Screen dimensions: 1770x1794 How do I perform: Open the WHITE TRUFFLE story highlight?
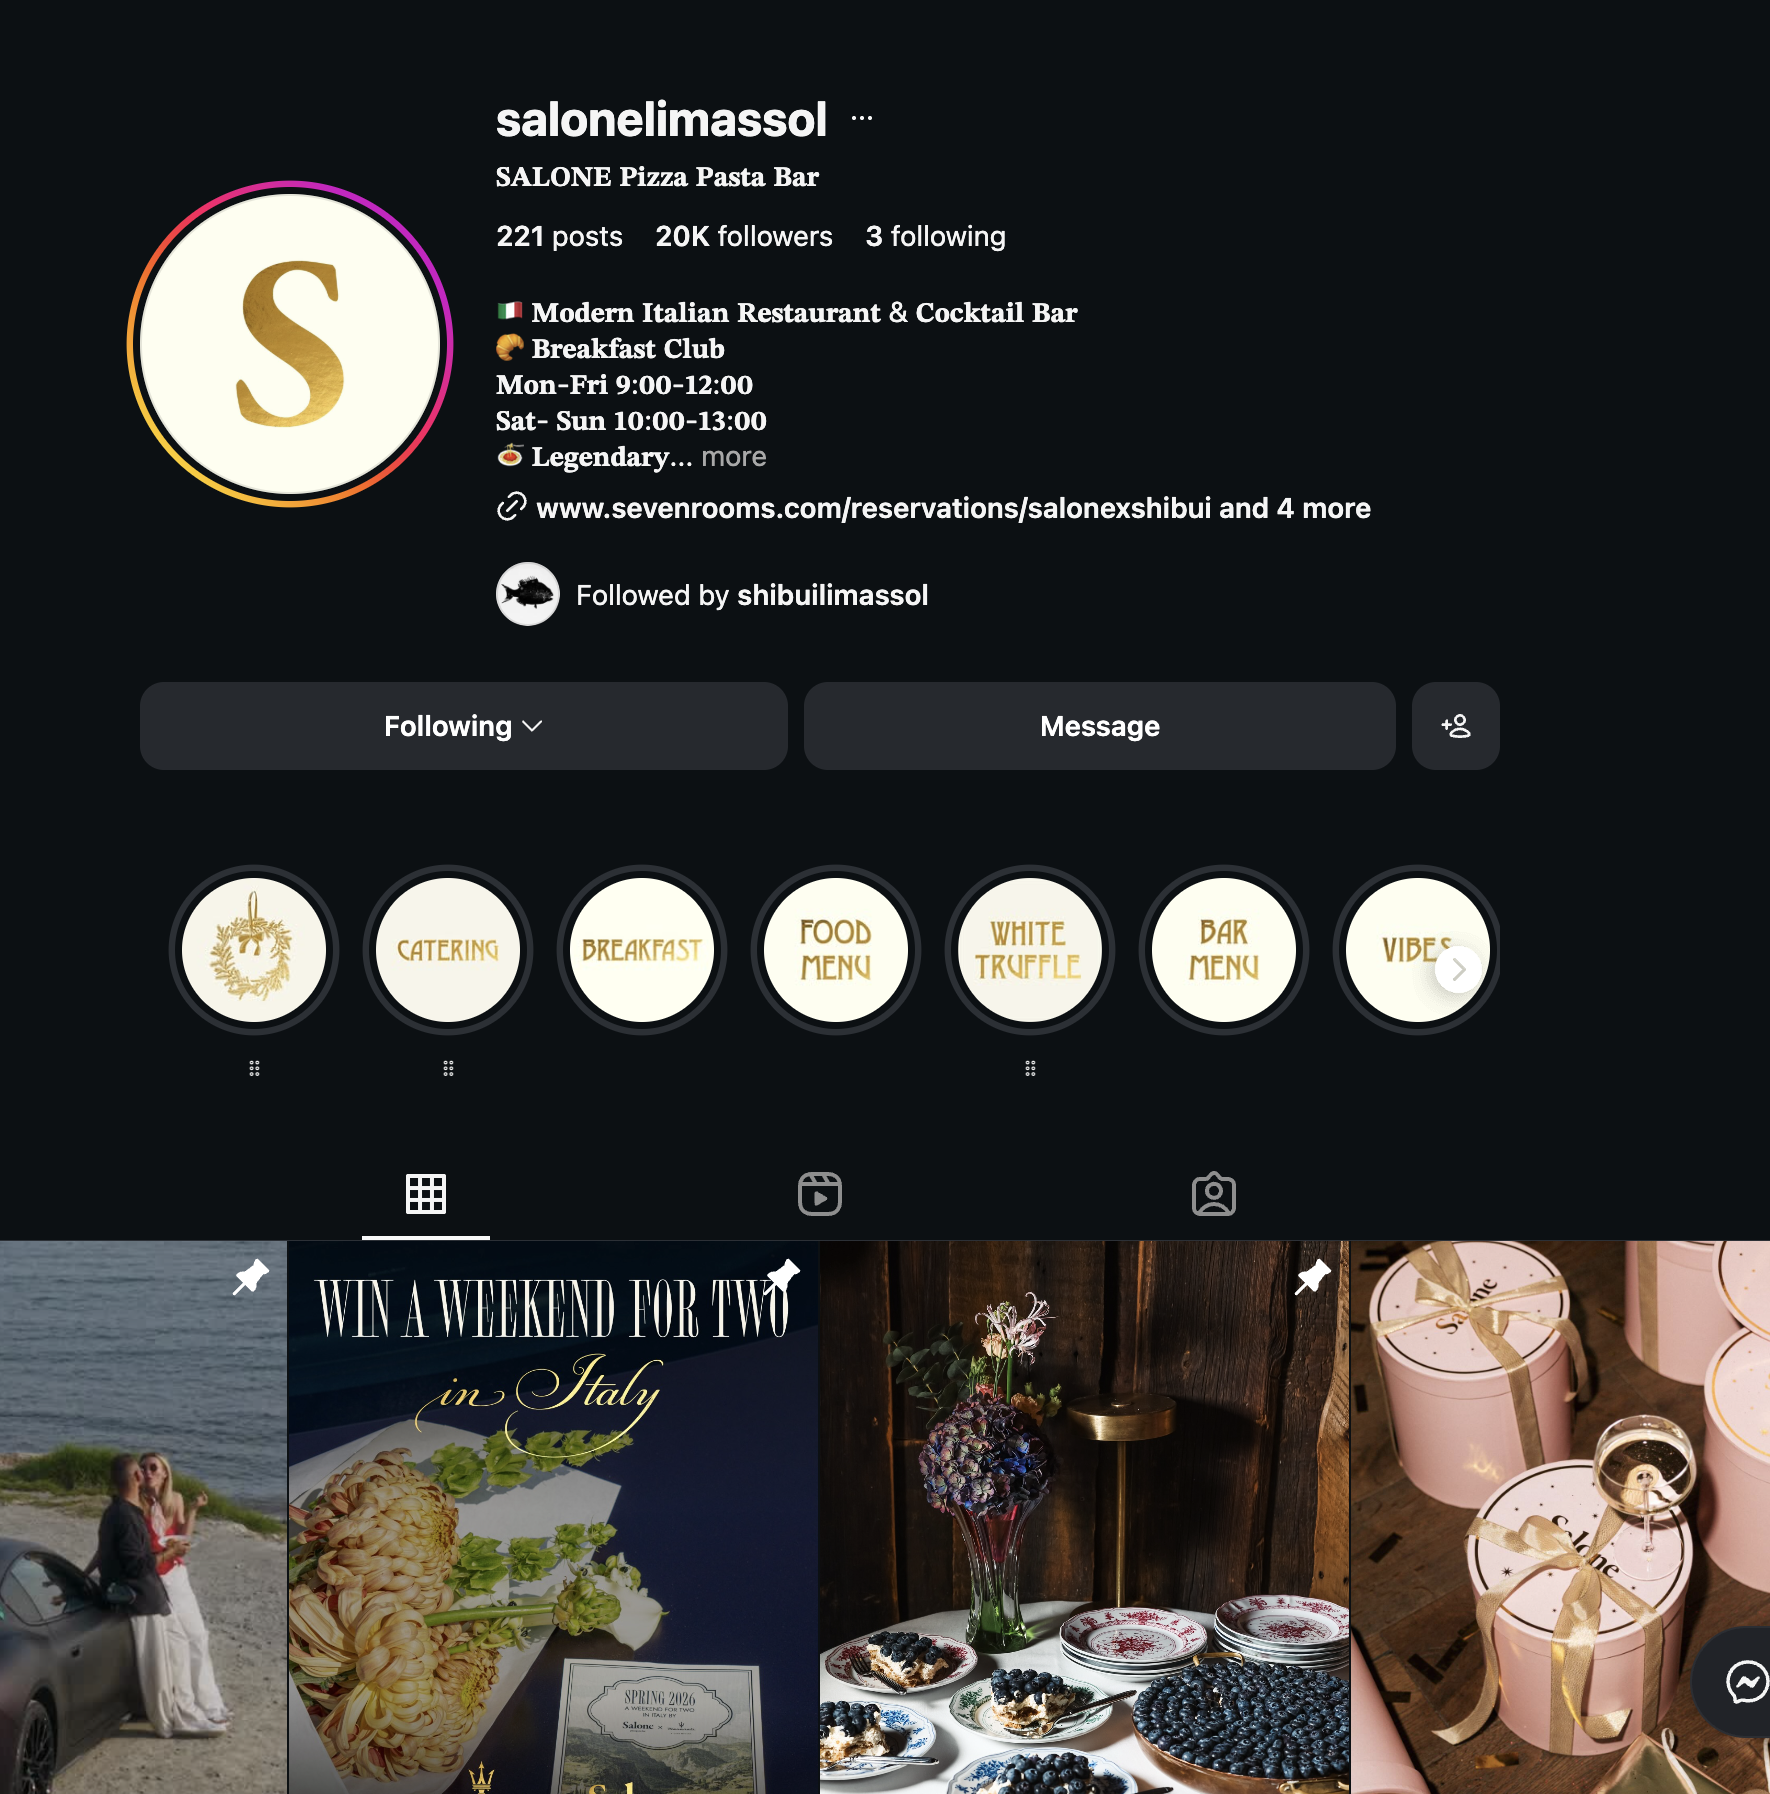point(1030,950)
